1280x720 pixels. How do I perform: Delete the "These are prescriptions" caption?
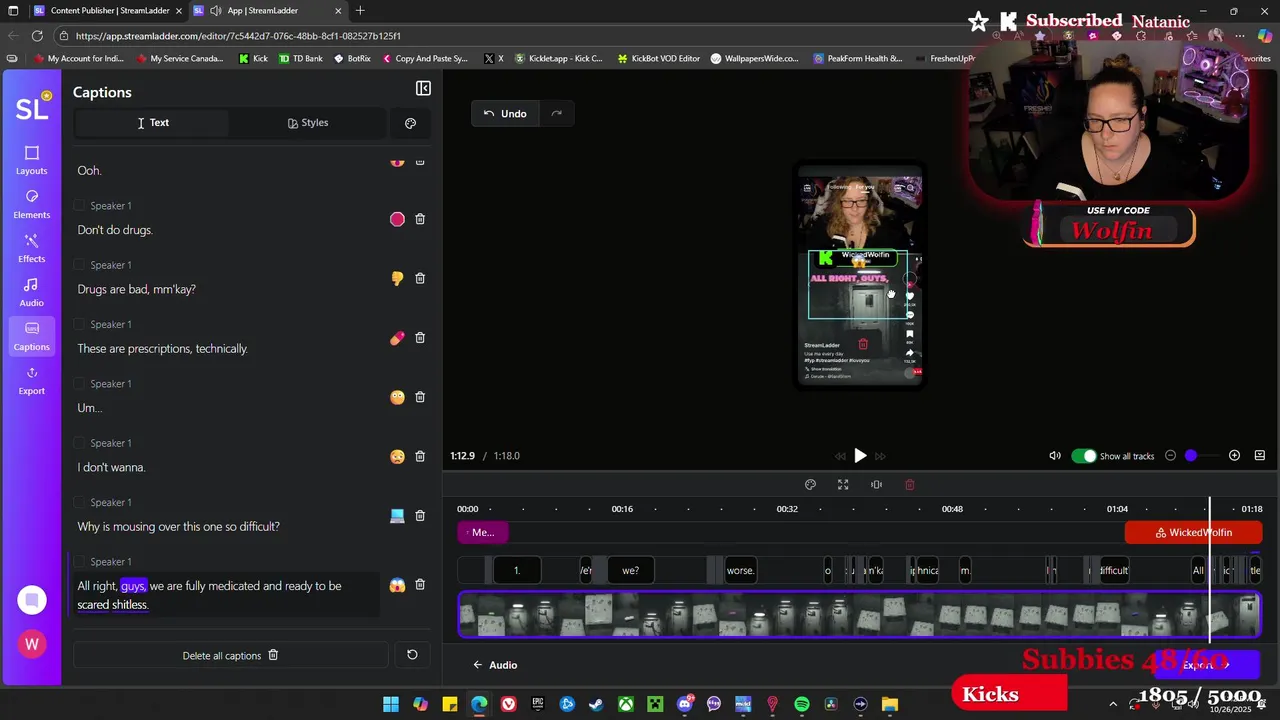tap(420, 338)
